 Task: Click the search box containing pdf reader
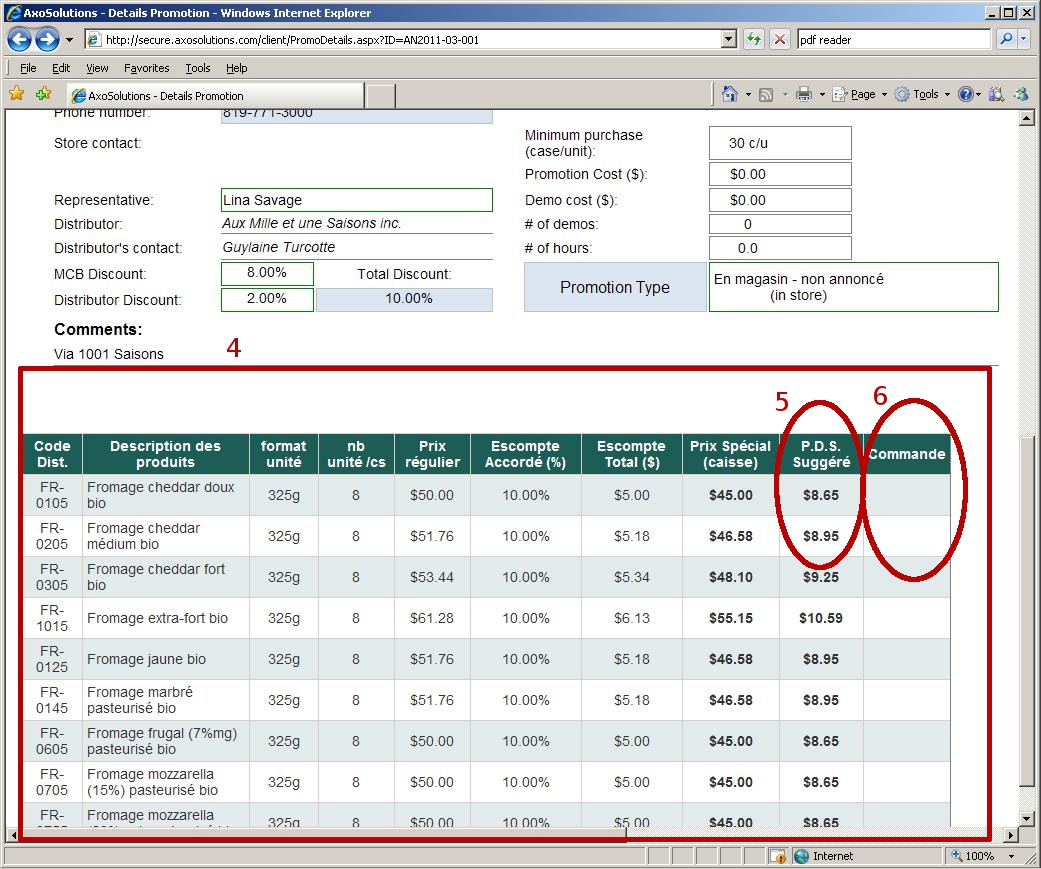(x=894, y=39)
